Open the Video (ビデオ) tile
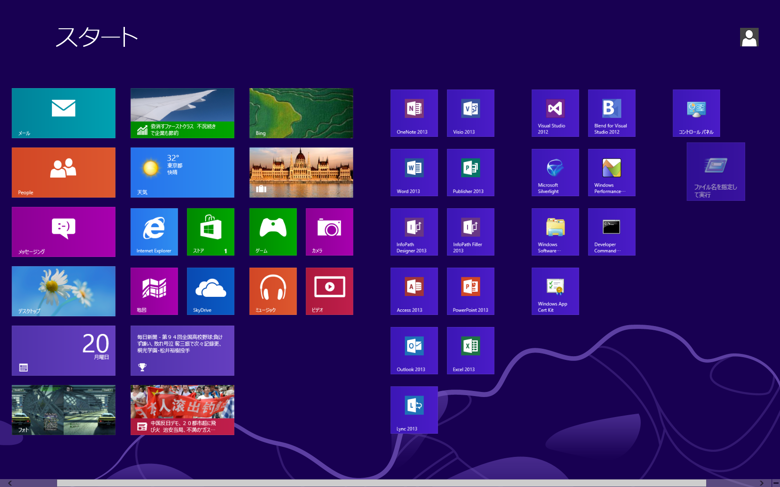Screen dimensions: 780x487 tap(329, 292)
